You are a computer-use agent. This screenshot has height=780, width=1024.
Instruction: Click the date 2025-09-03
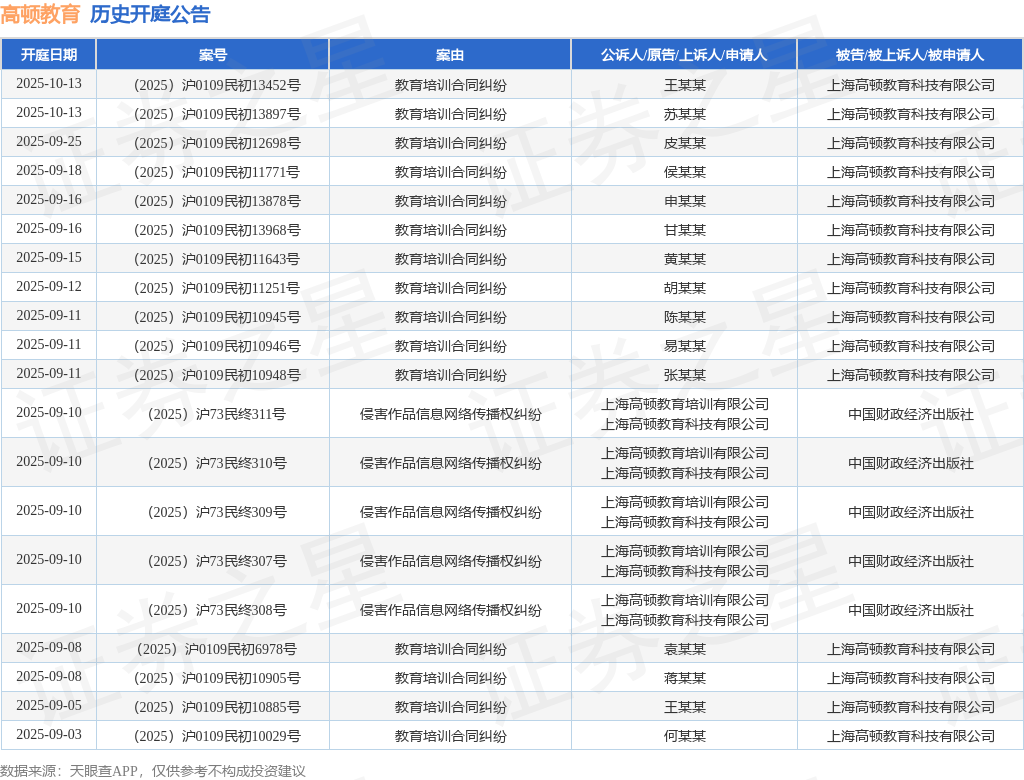coord(49,734)
